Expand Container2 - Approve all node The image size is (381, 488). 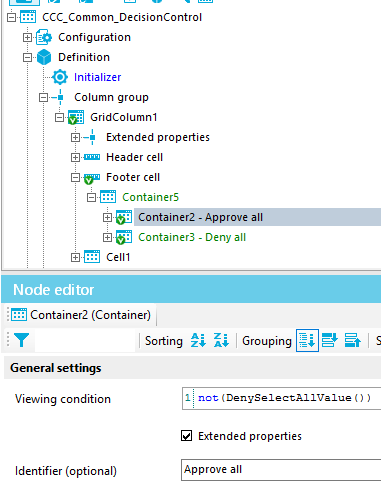107,217
